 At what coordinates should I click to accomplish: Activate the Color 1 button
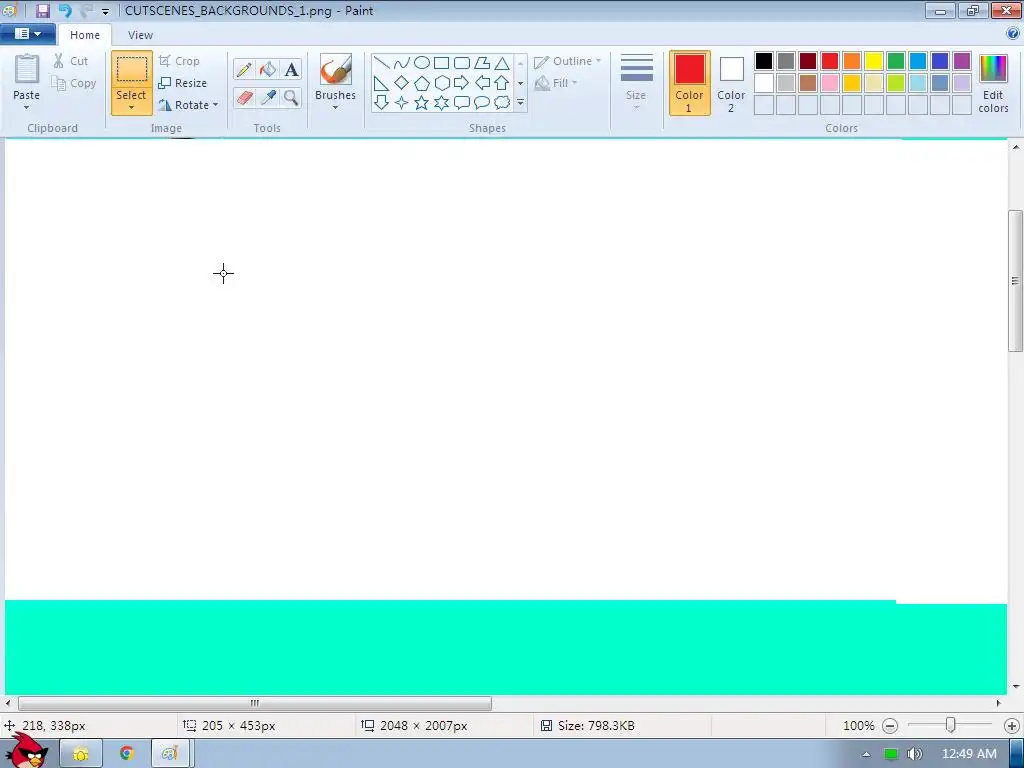(690, 84)
